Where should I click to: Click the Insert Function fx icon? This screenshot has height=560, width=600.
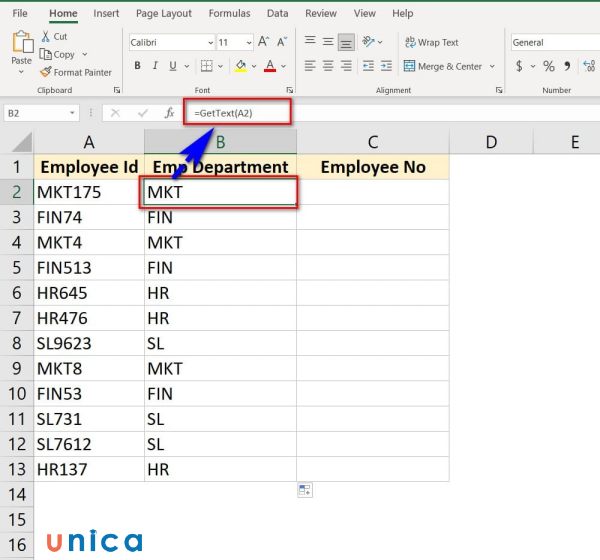(x=169, y=113)
